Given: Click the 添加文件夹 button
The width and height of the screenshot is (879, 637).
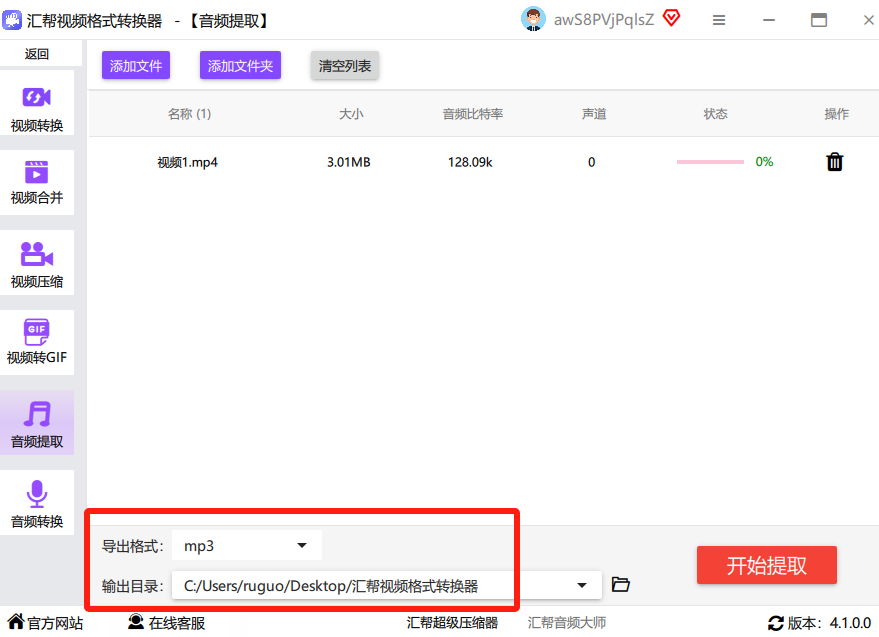Looking at the screenshot, I should click(x=240, y=66).
